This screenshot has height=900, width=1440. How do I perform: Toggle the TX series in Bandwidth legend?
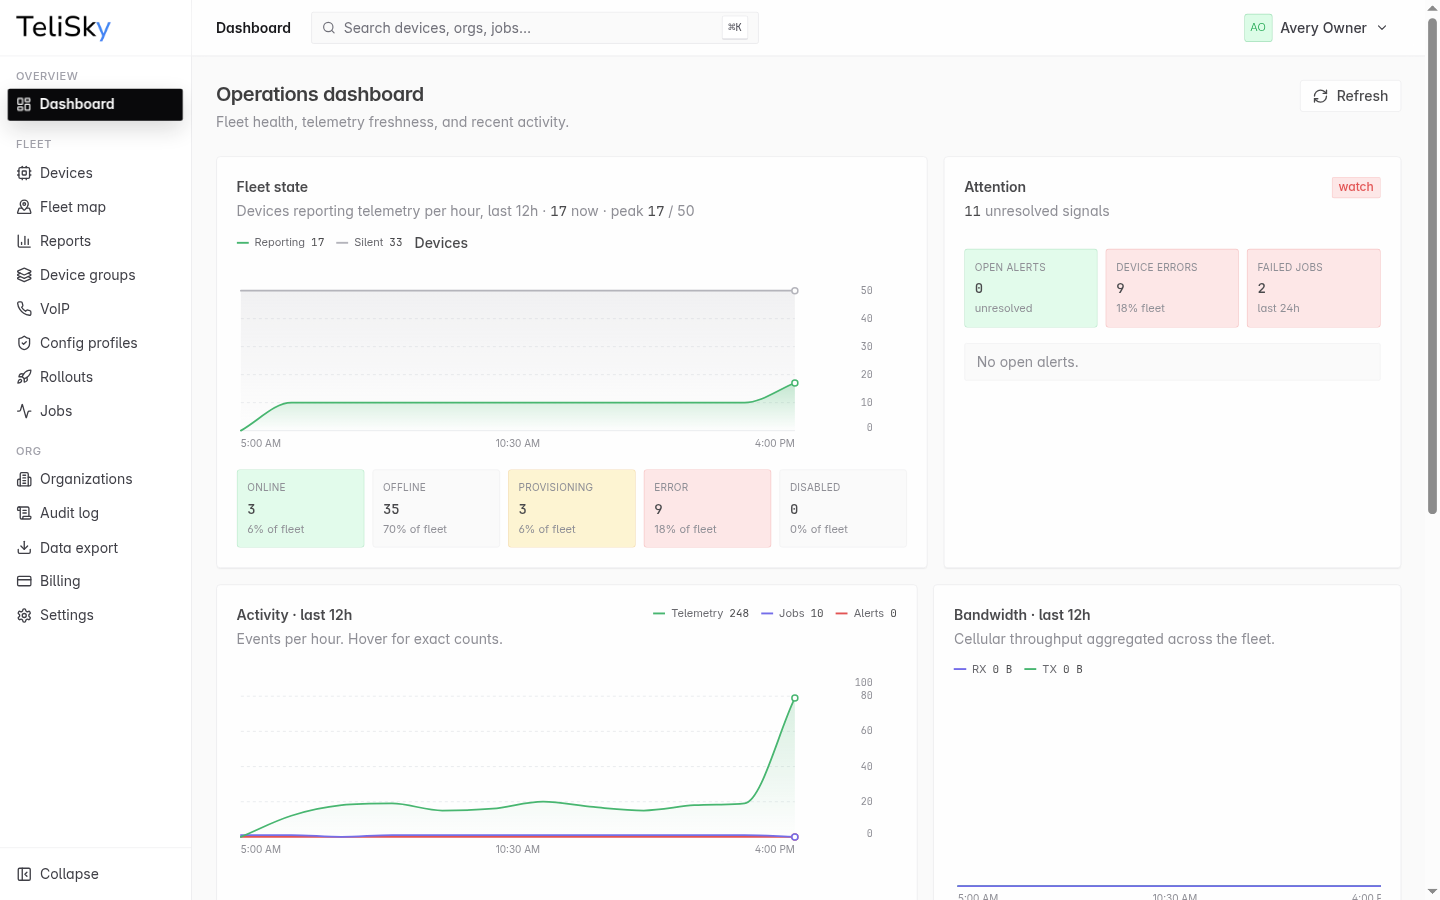click(x=1053, y=669)
